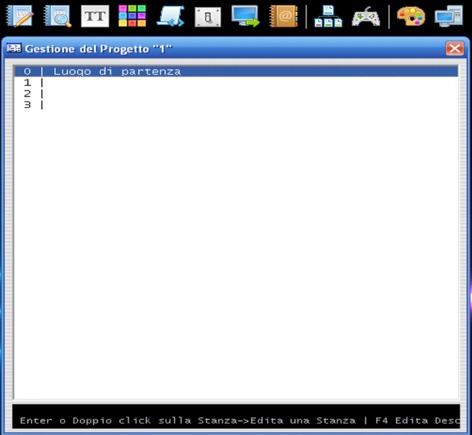
Task: Click the scroll with blue arrows icon
Action: (170, 16)
